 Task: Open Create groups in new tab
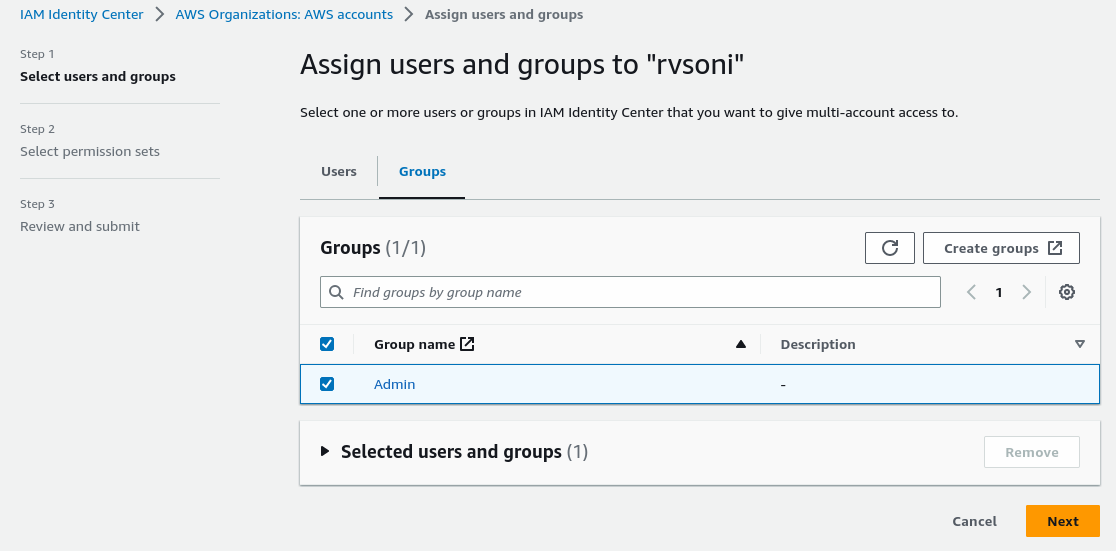[1001, 248]
